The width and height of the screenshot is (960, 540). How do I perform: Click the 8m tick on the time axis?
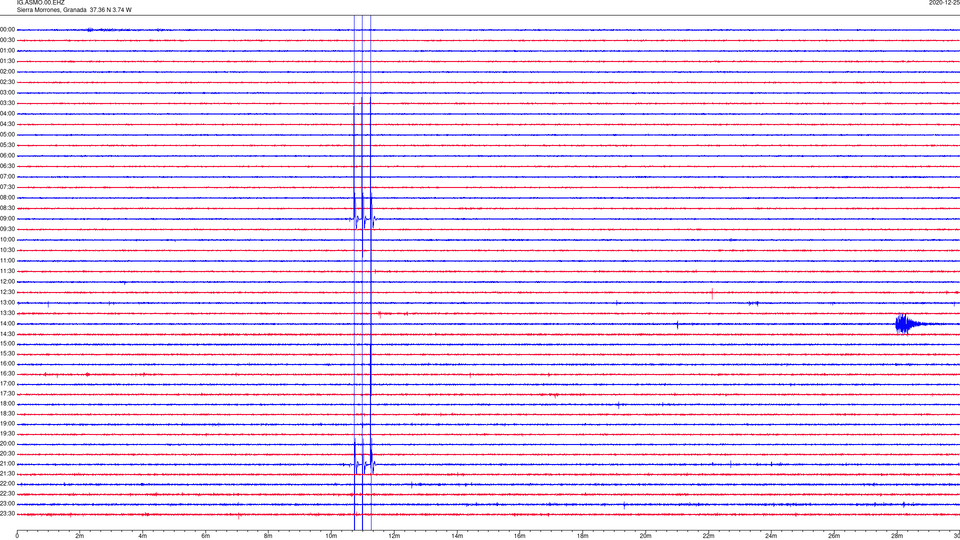pyautogui.click(x=268, y=536)
